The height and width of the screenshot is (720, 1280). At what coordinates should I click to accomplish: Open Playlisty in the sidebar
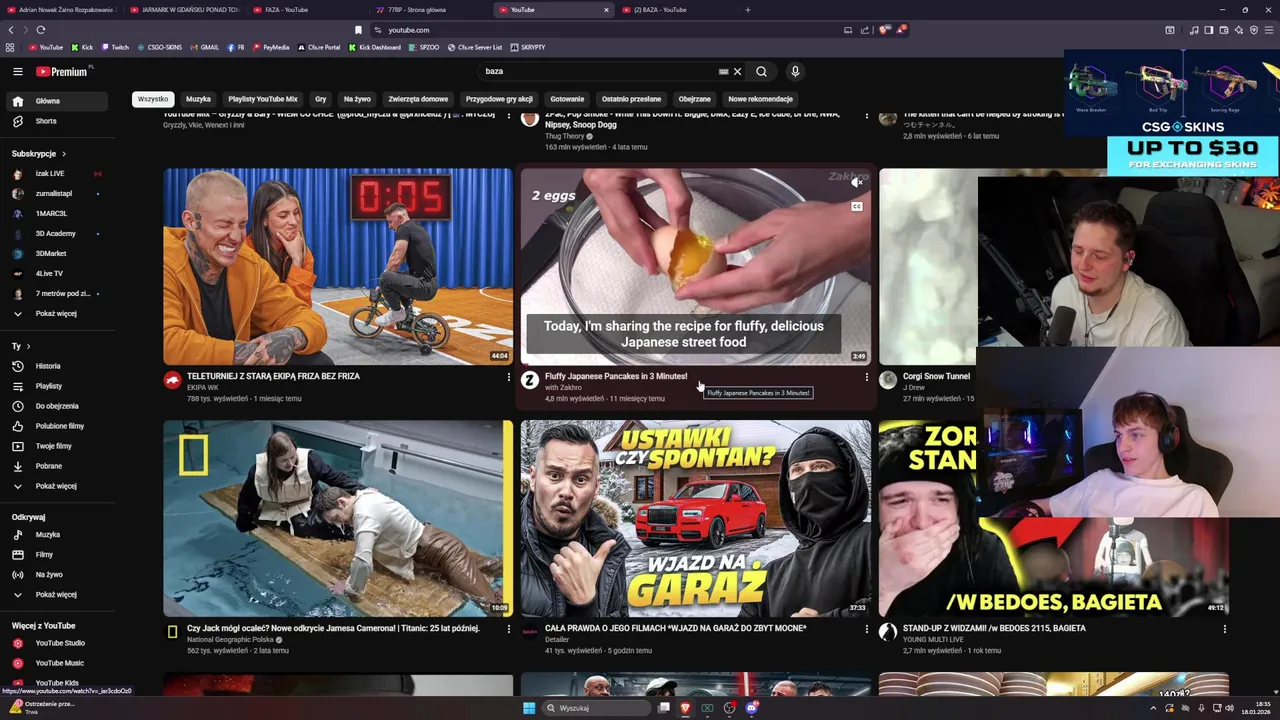click(55, 386)
